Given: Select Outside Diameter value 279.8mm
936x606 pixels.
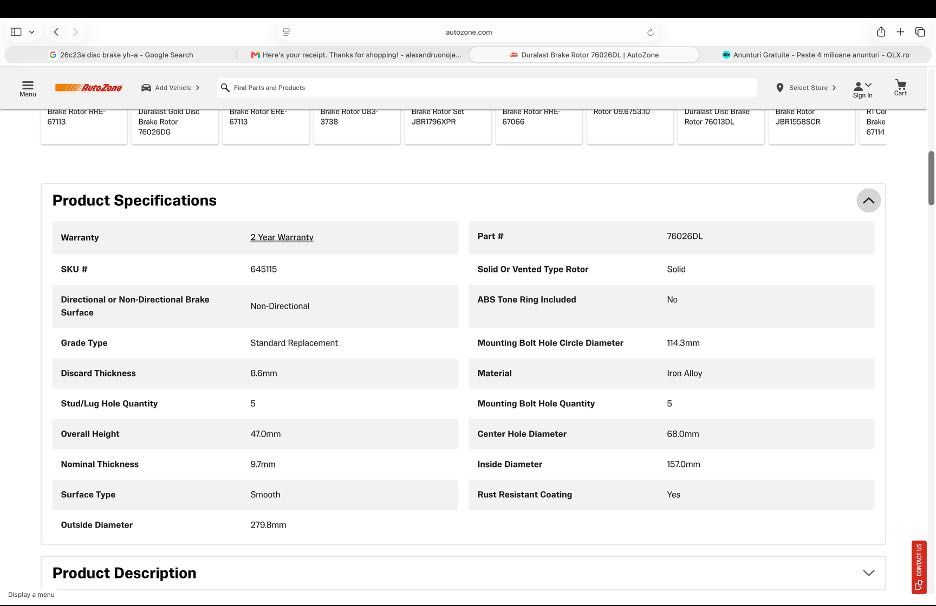Looking at the screenshot, I should pyautogui.click(x=268, y=525).
